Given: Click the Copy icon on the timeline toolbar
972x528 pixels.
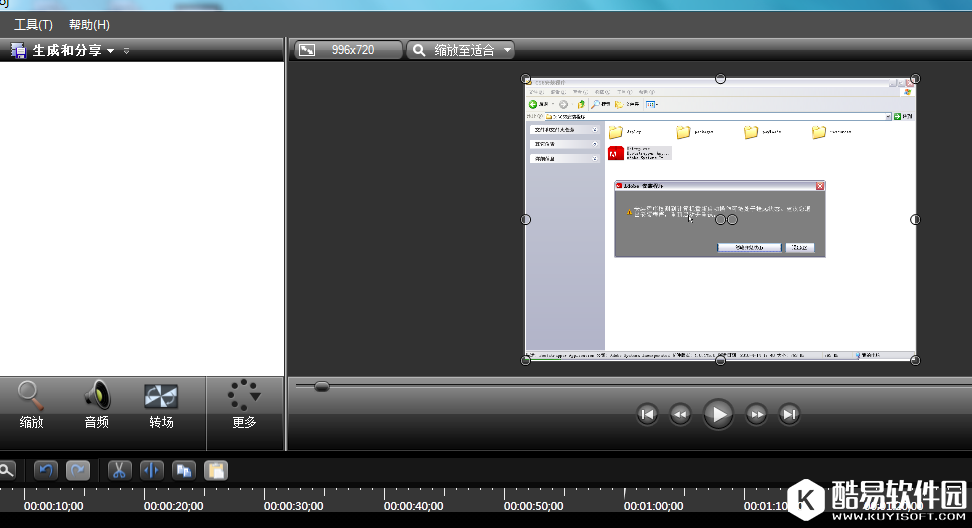Looking at the screenshot, I should (x=183, y=470).
